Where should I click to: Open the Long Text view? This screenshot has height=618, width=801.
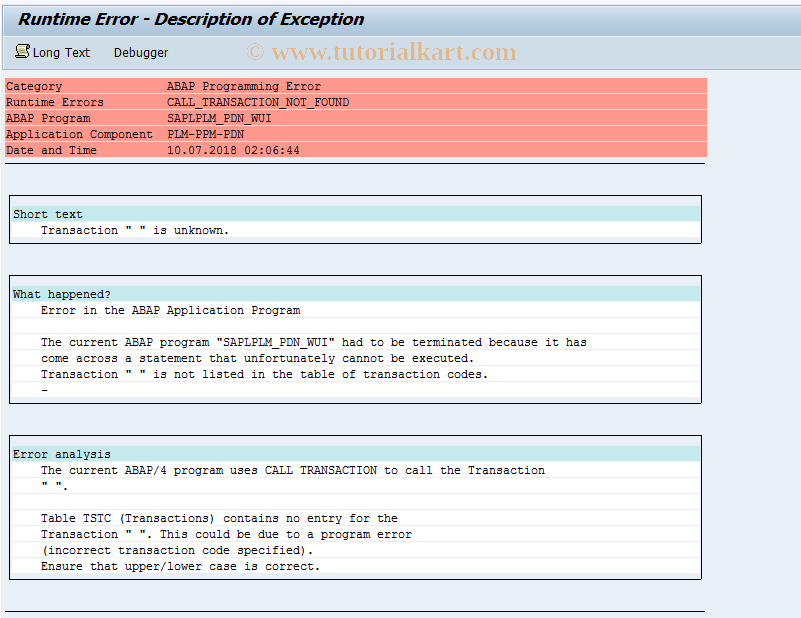[61, 53]
